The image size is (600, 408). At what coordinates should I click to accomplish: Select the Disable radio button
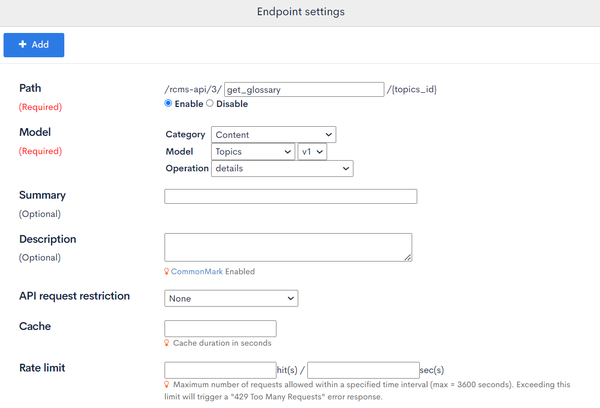coord(210,103)
